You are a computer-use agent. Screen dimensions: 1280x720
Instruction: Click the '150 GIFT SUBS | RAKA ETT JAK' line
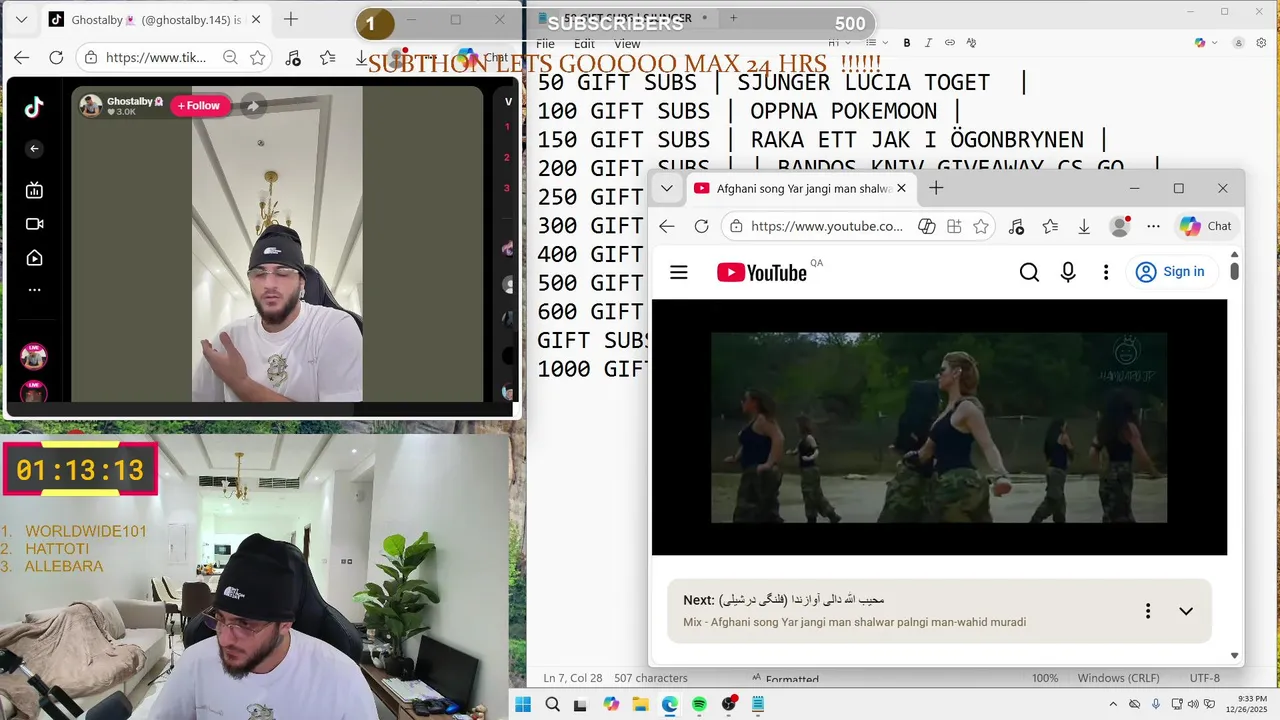823,140
